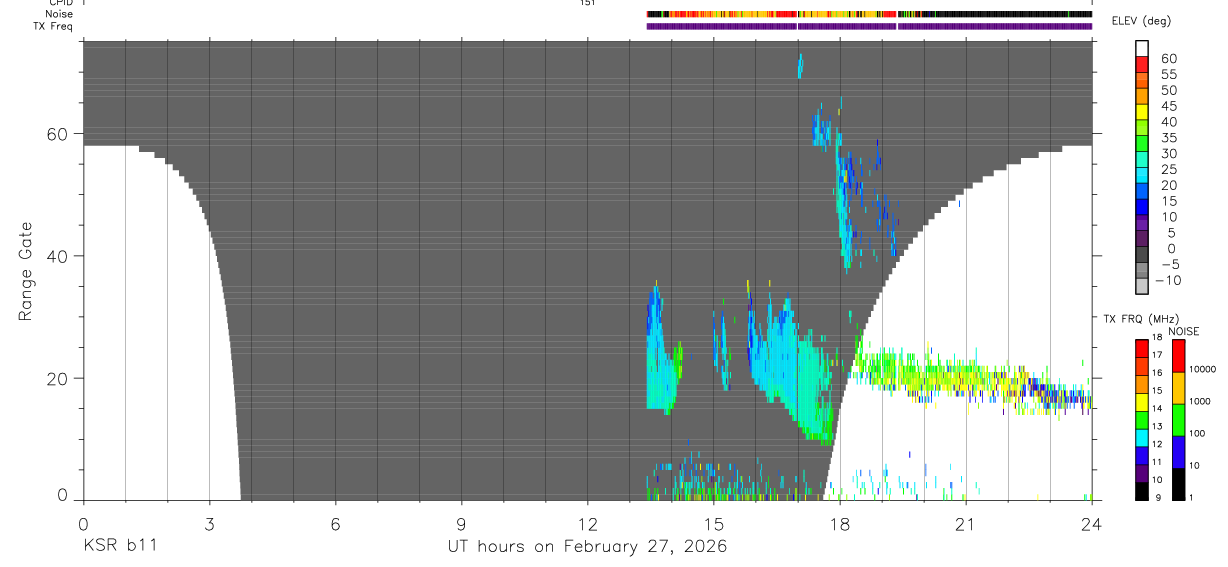Viewport: 1228px width, 567px height.
Task: Click the '25' label on the ELEV scale
Action: [1168, 170]
